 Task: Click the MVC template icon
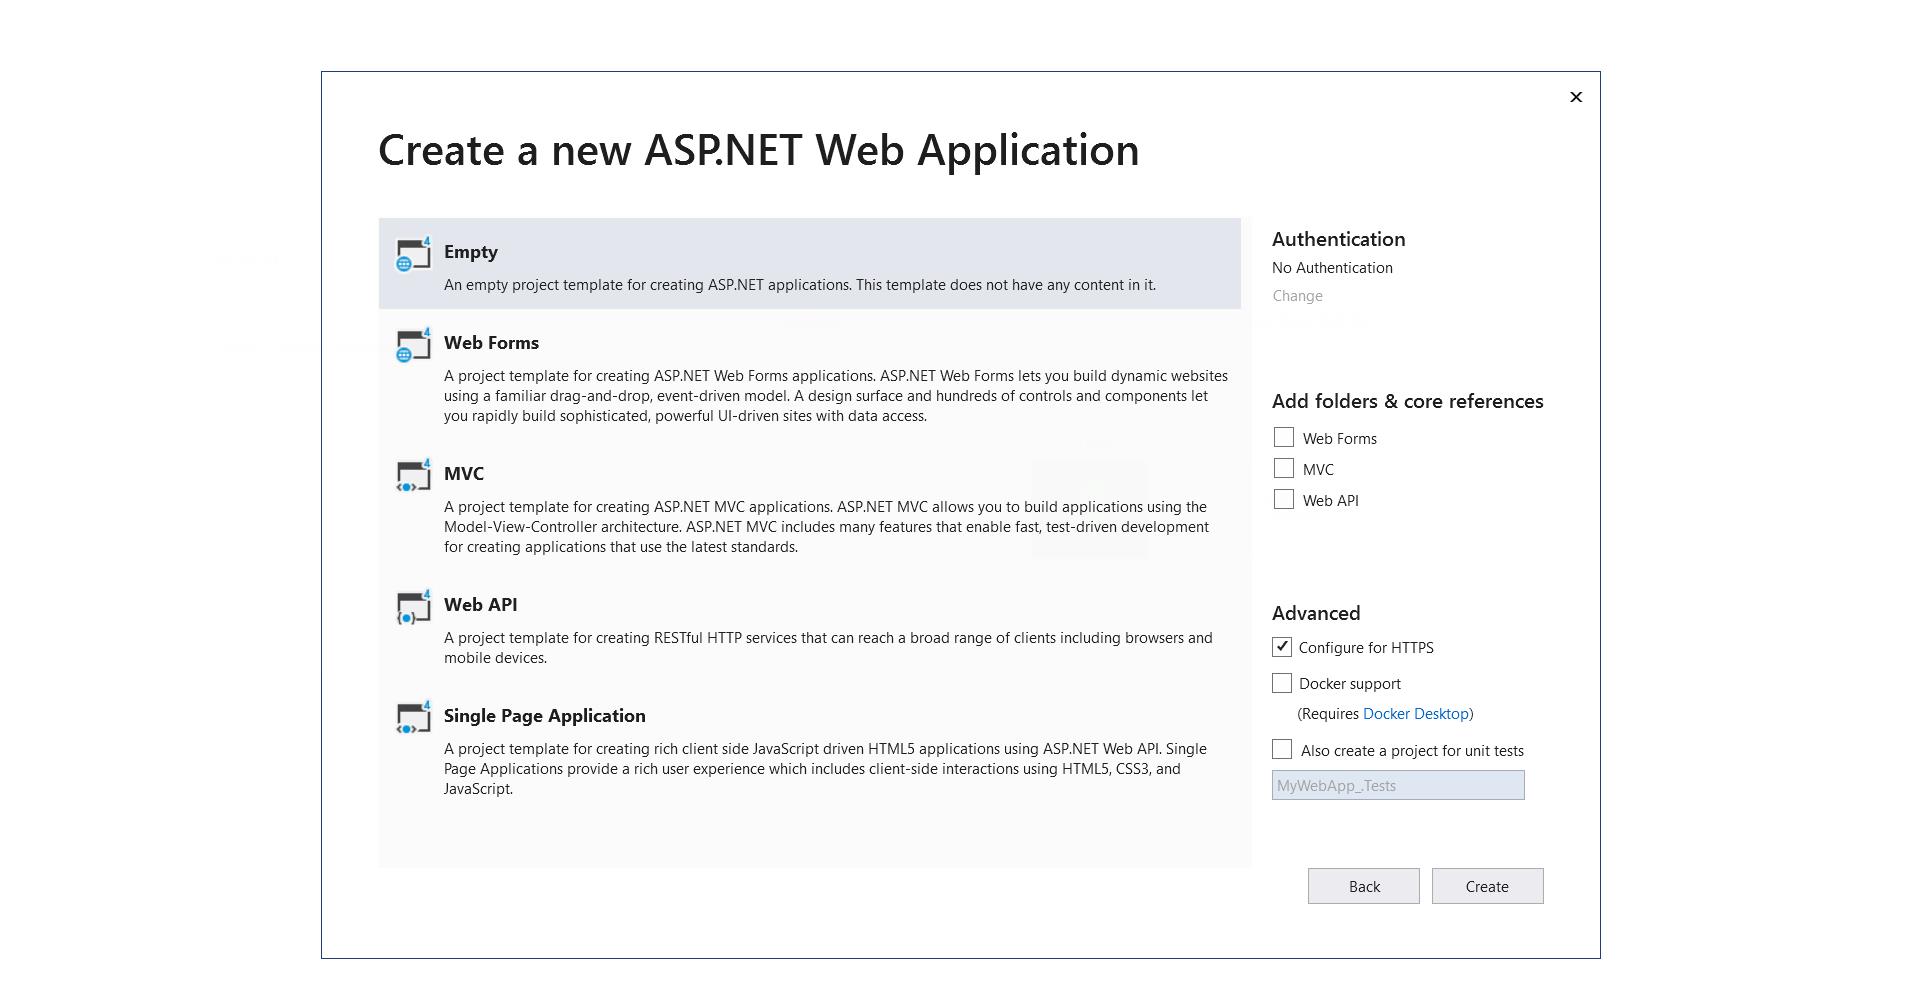[x=413, y=476]
